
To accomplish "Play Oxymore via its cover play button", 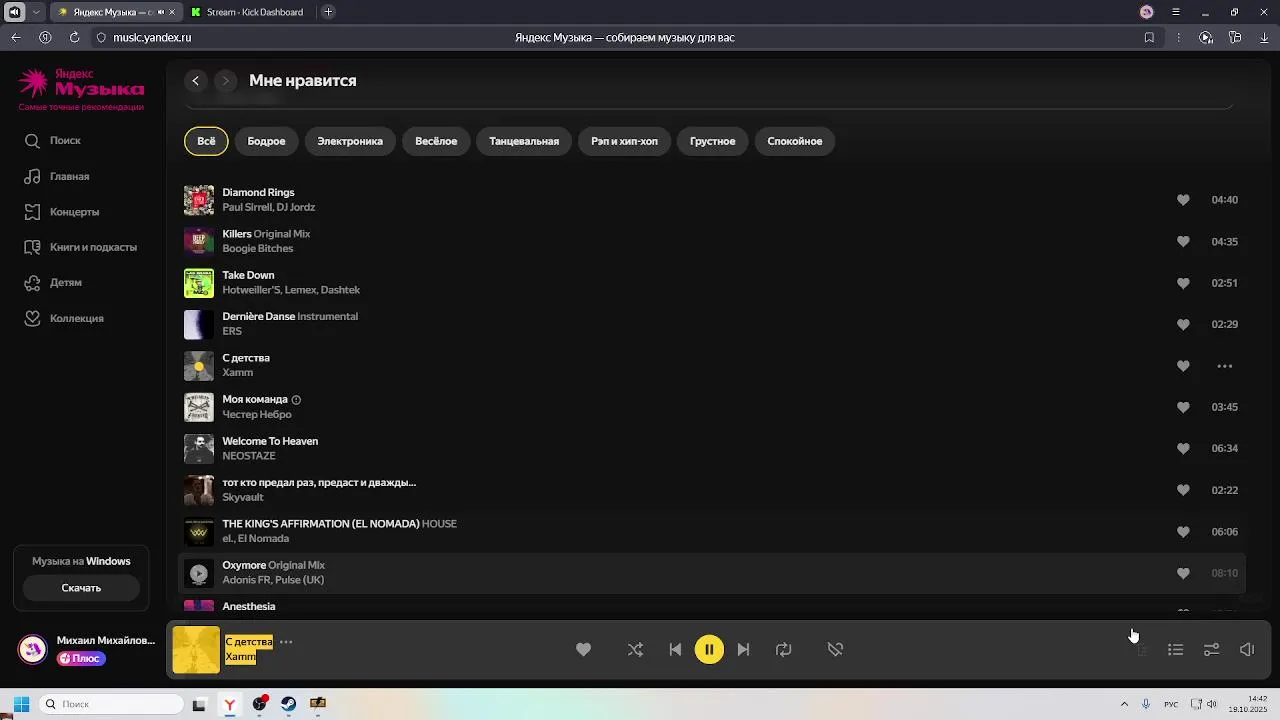I will [x=199, y=573].
